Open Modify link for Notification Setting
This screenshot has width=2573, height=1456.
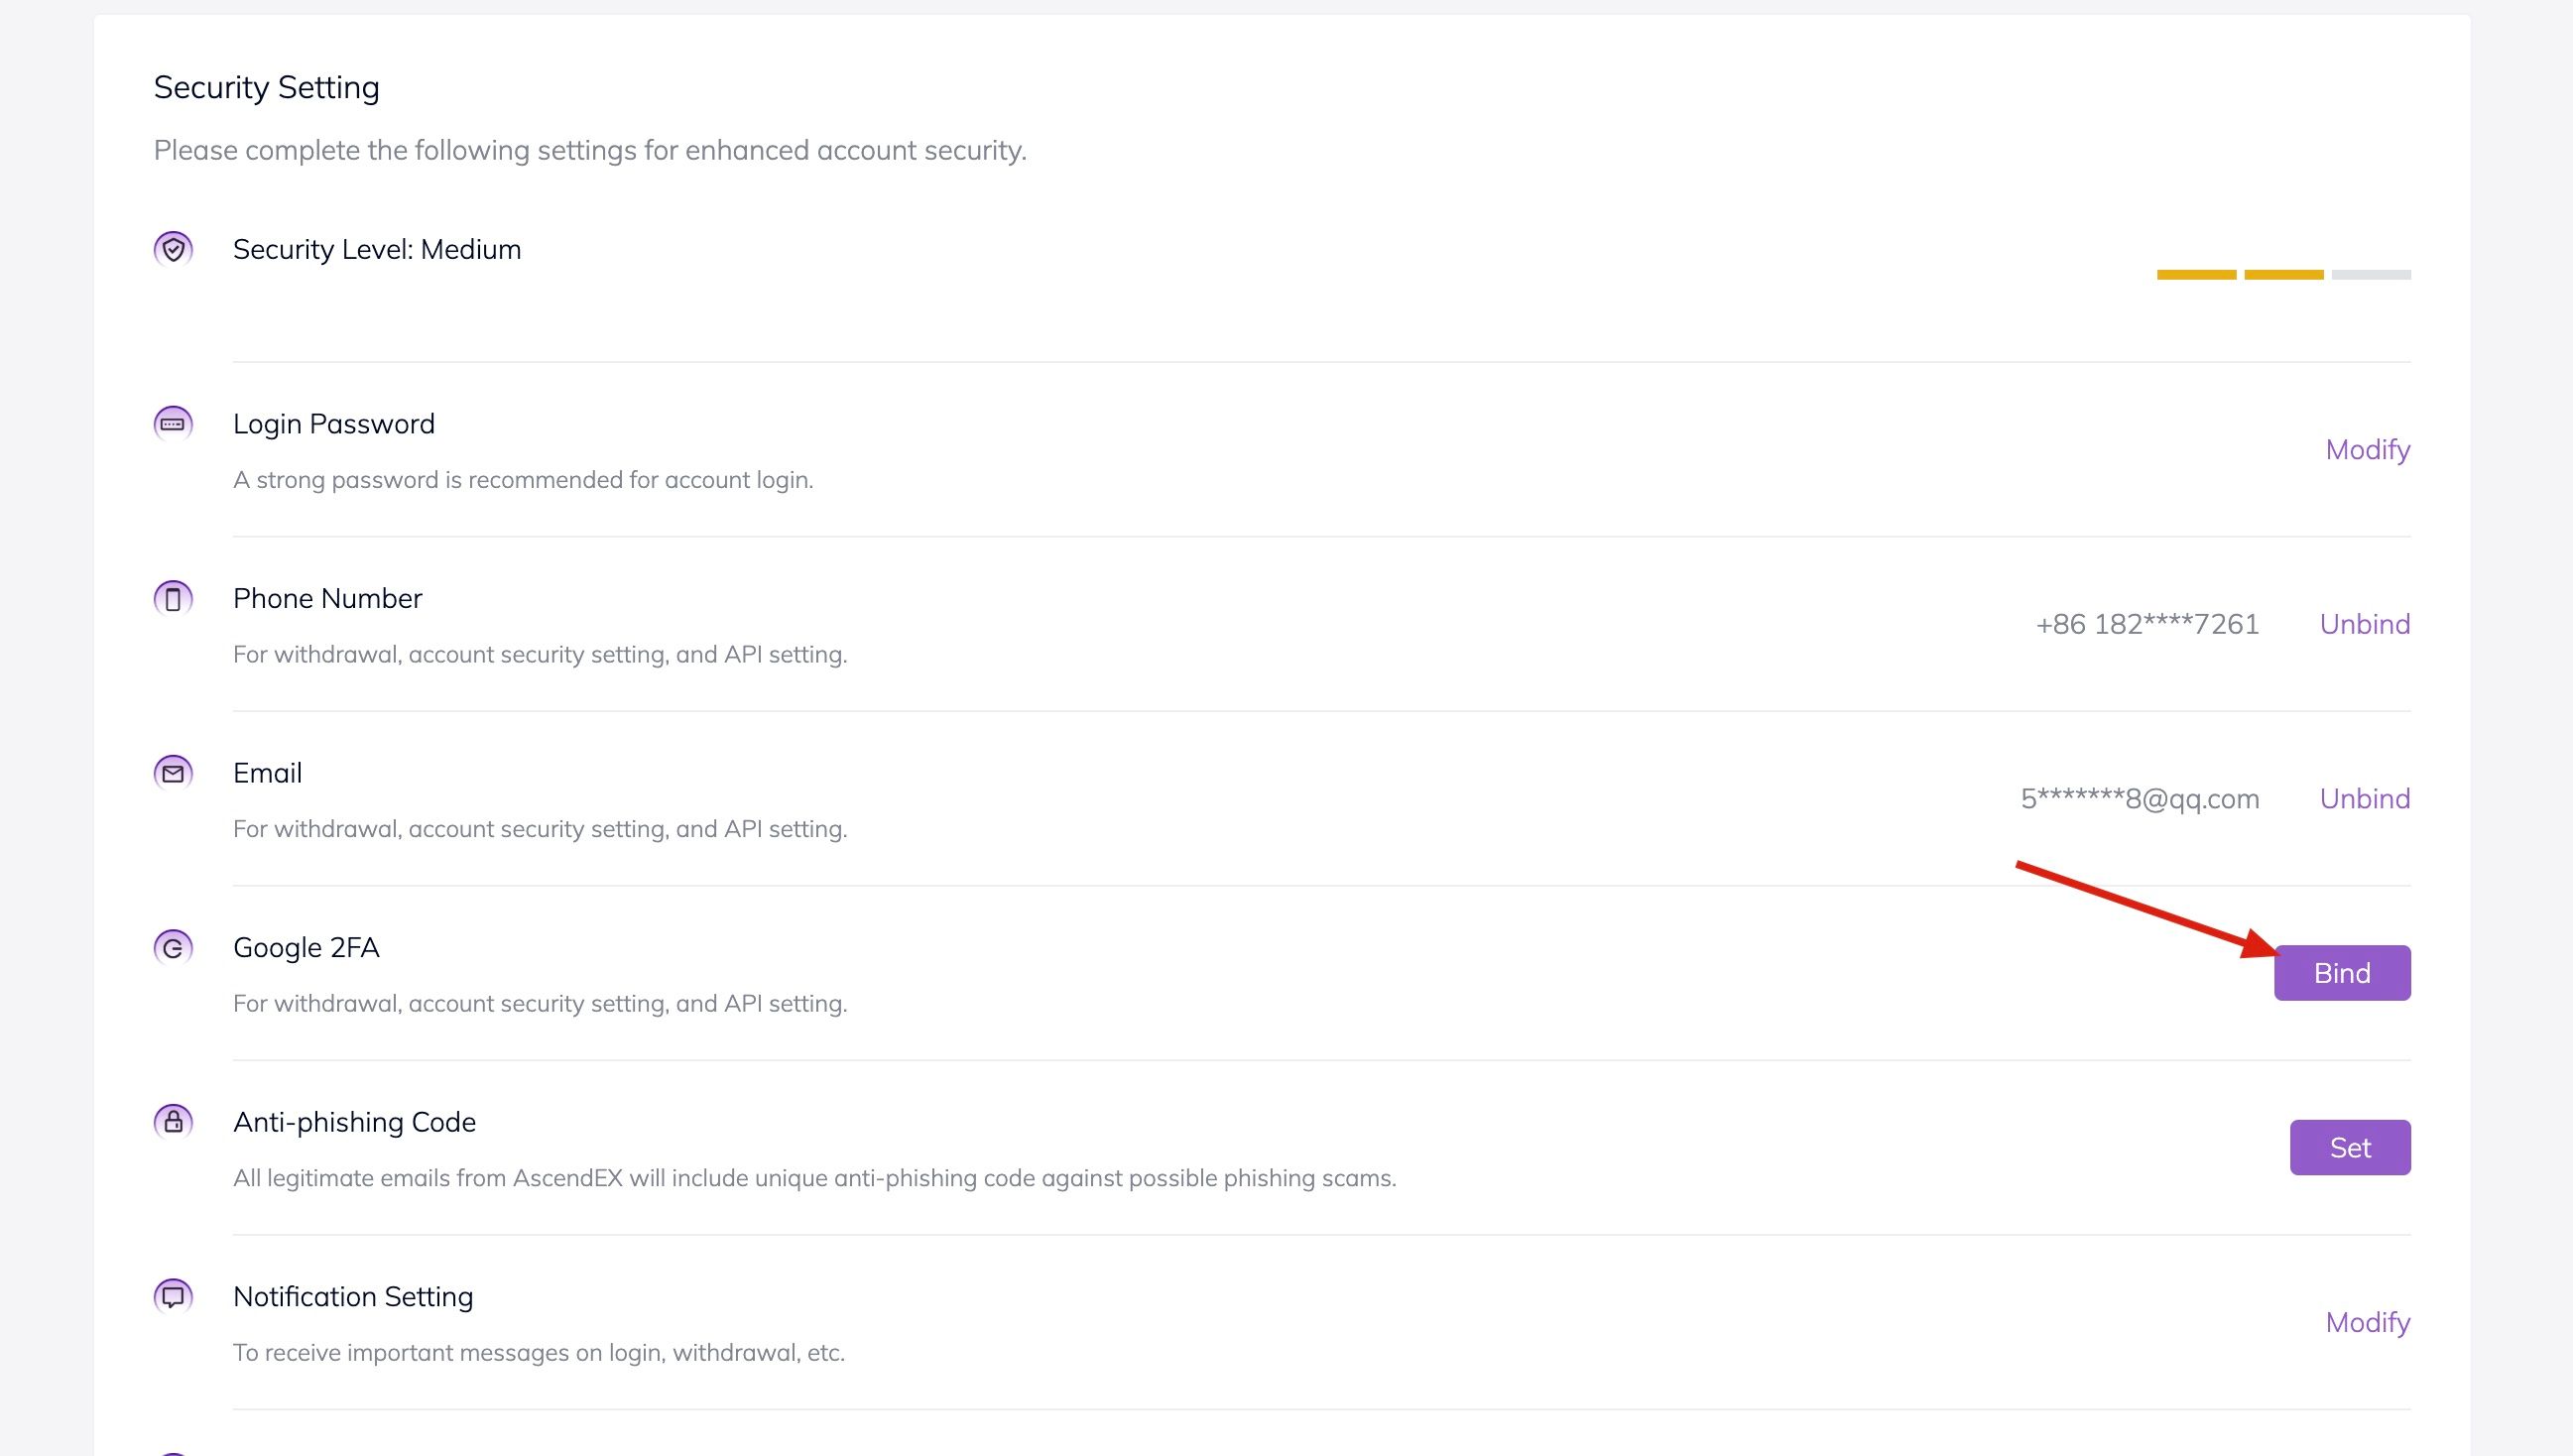[2367, 1323]
